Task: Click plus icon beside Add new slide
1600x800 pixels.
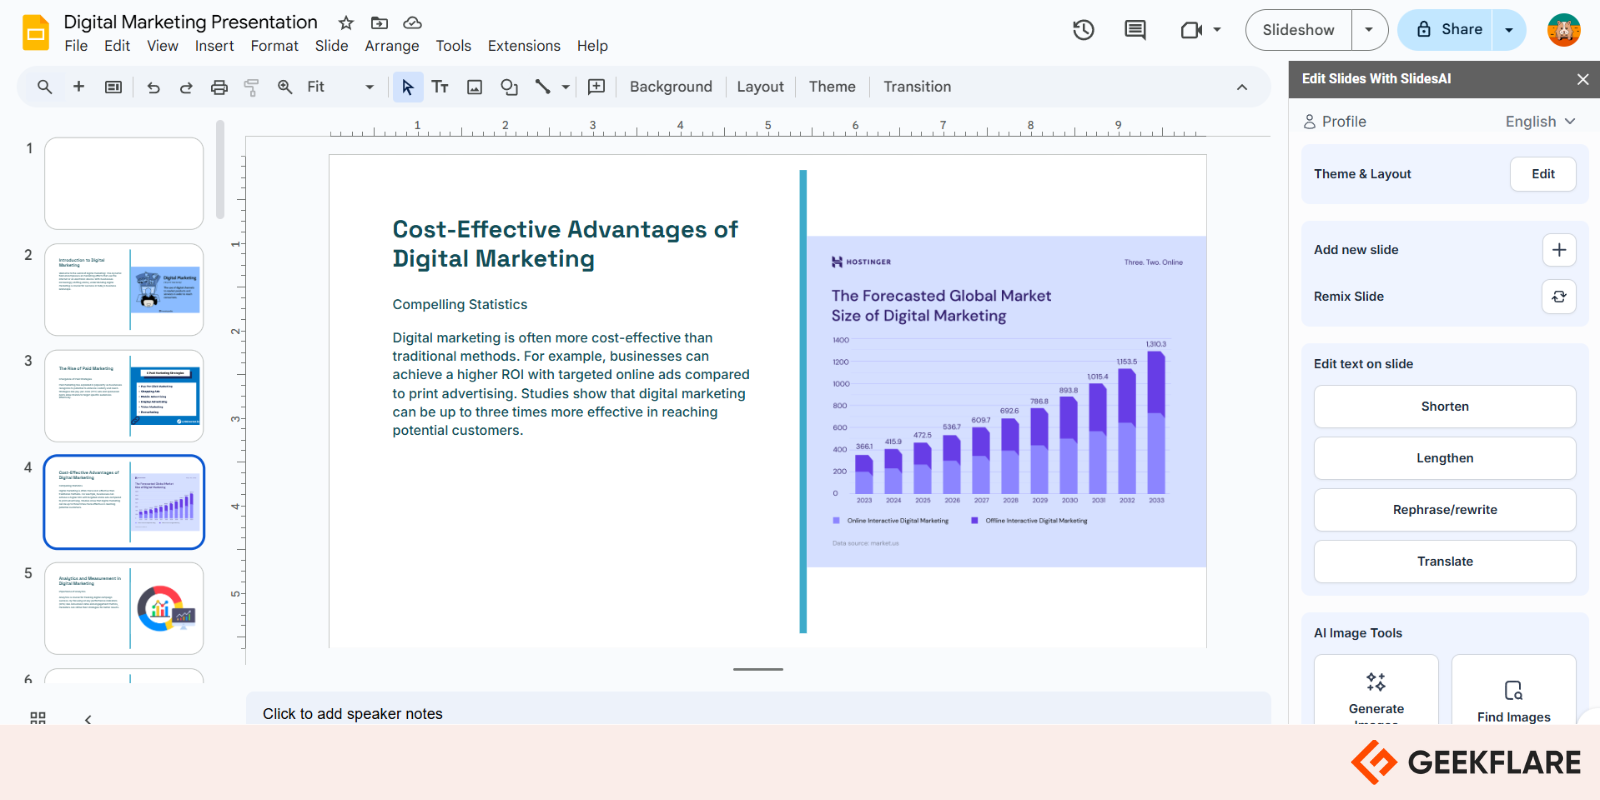Action: click(x=1559, y=250)
